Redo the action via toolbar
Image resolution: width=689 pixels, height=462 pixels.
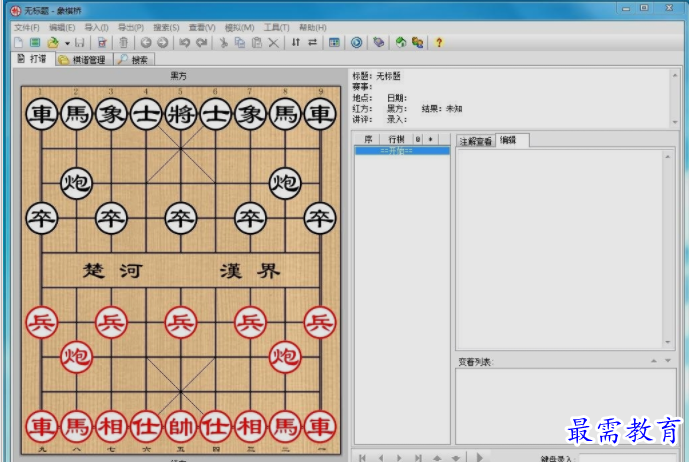(201, 43)
